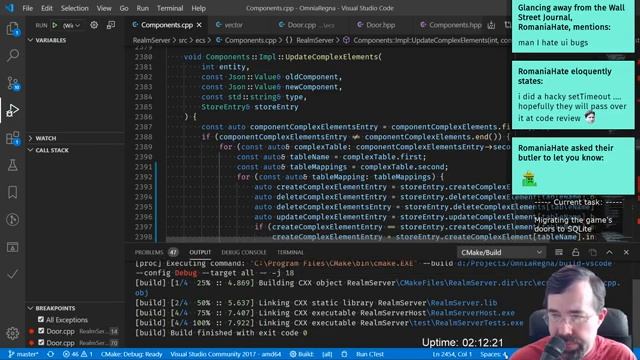The width and height of the screenshot is (640, 360).
Task: Select the Run and Debug view icon
Action: click(x=13, y=110)
